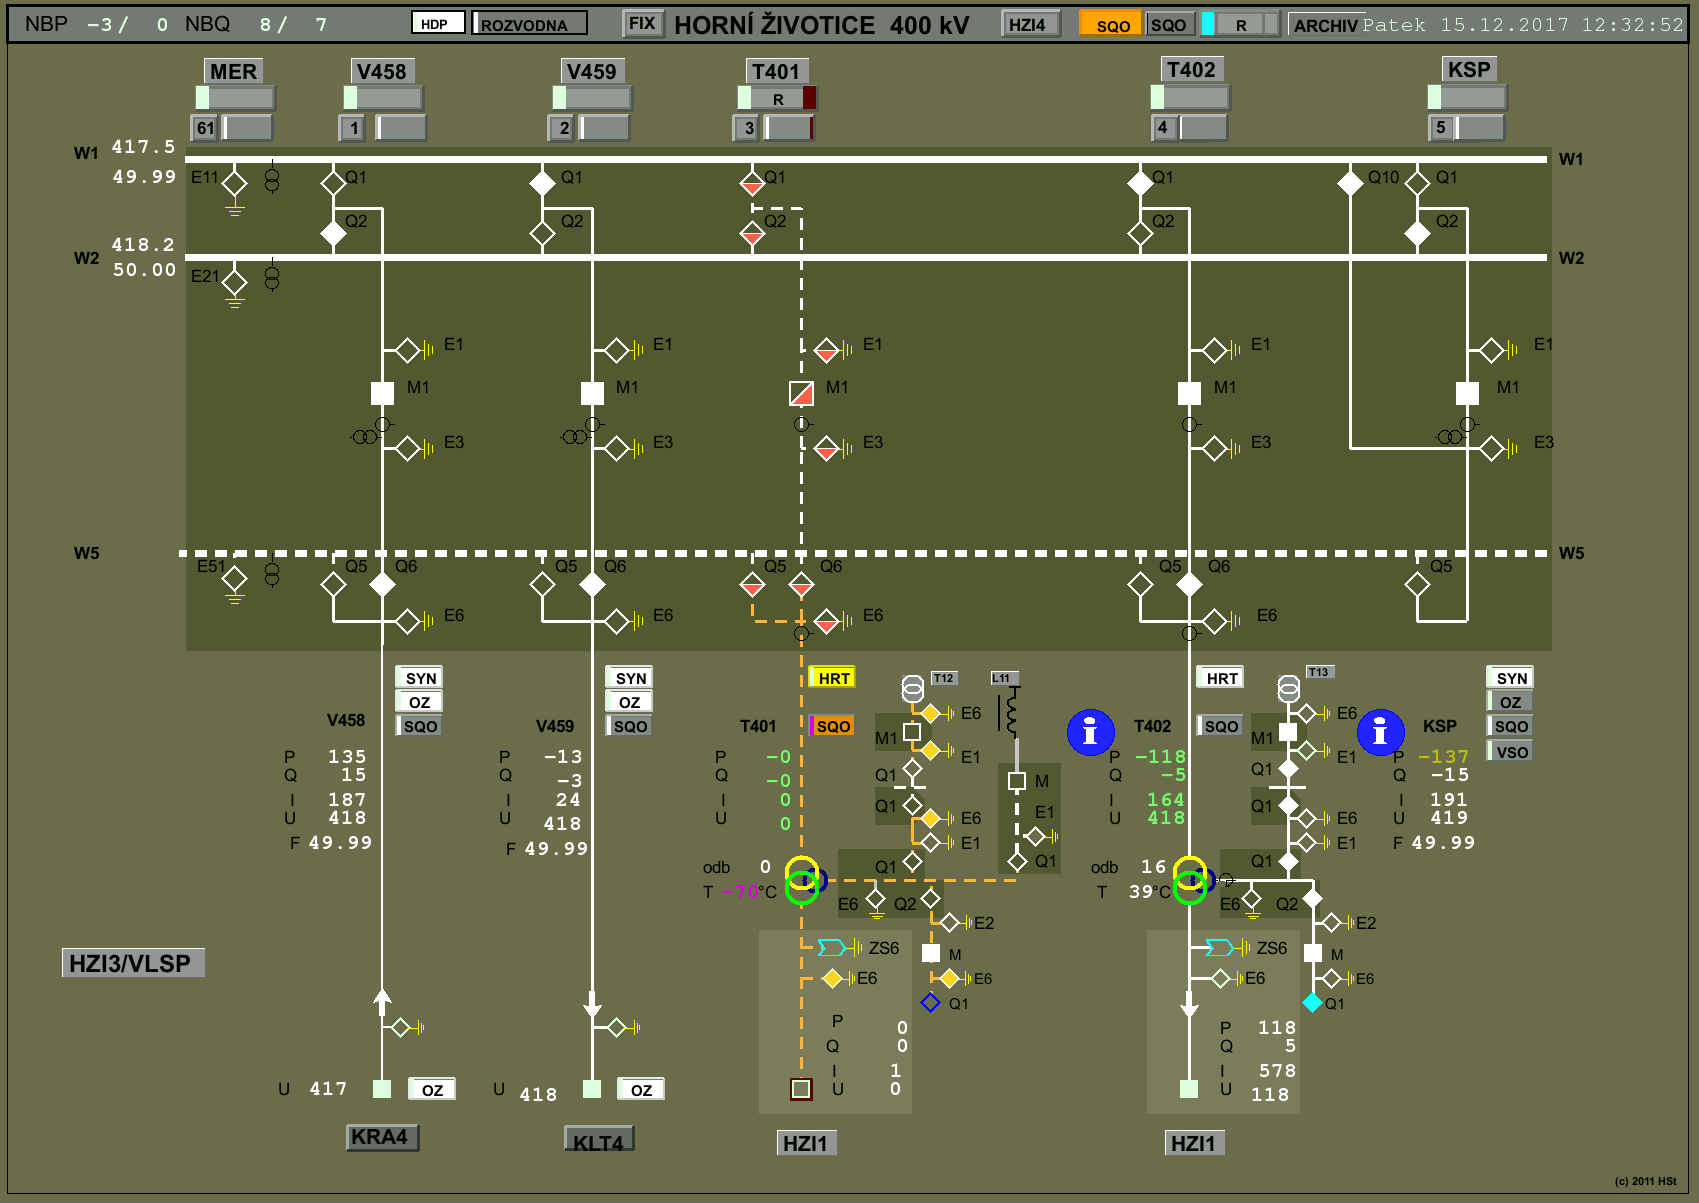Image resolution: width=1699 pixels, height=1203 pixels.
Task: Open HZI1 link below T401
Action: point(806,1143)
